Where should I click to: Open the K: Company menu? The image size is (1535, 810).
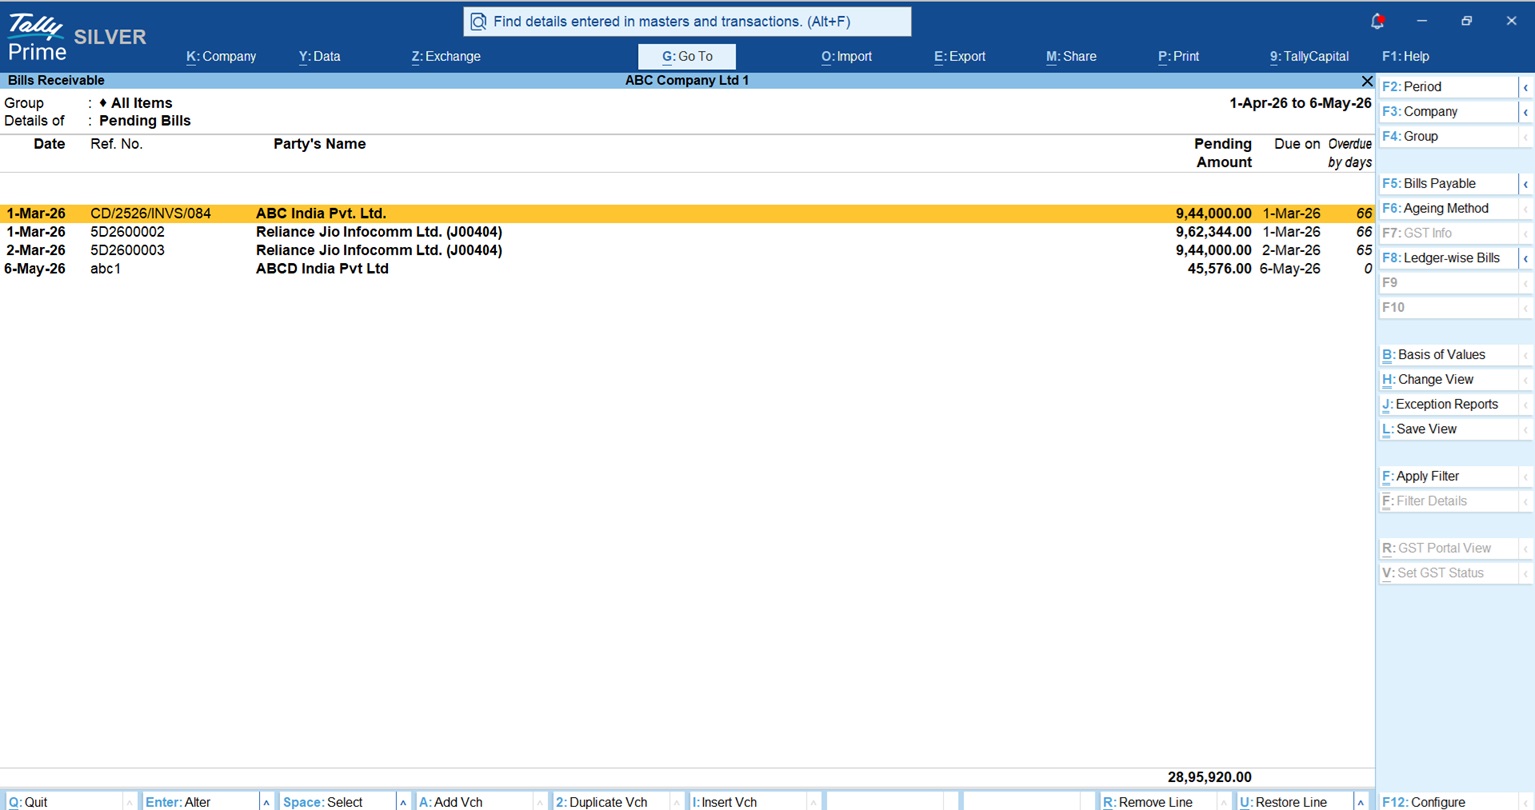coord(221,57)
